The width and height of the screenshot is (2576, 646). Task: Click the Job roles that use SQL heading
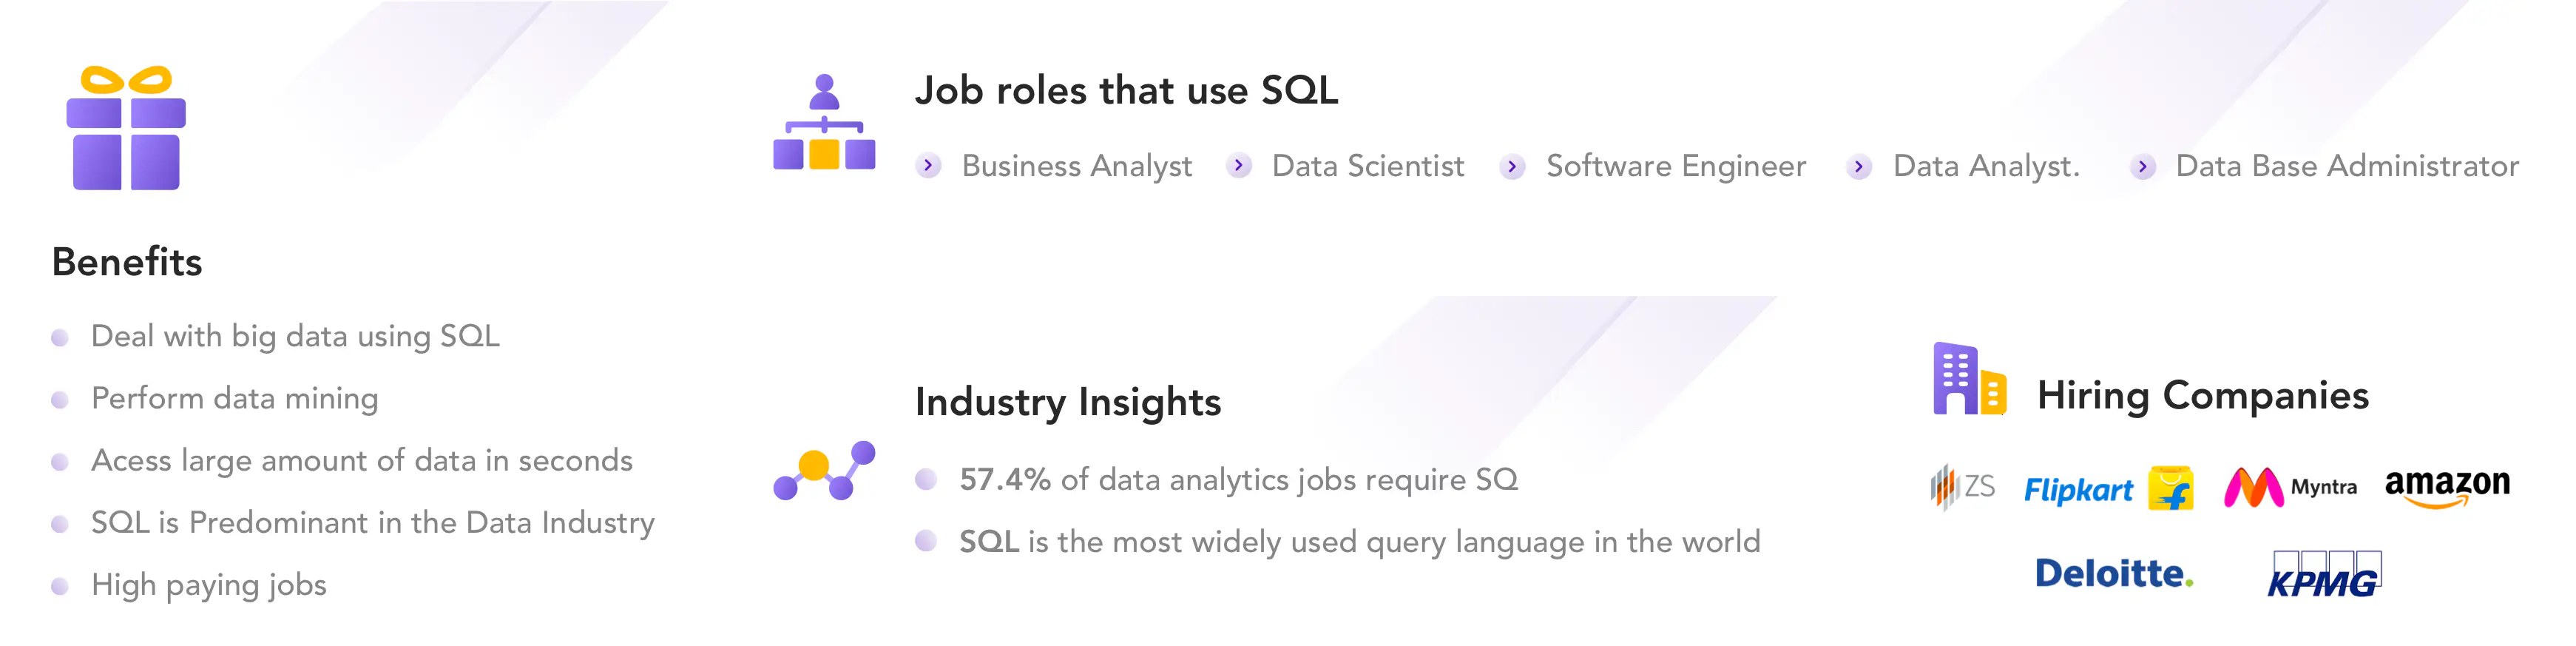click(1126, 90)
